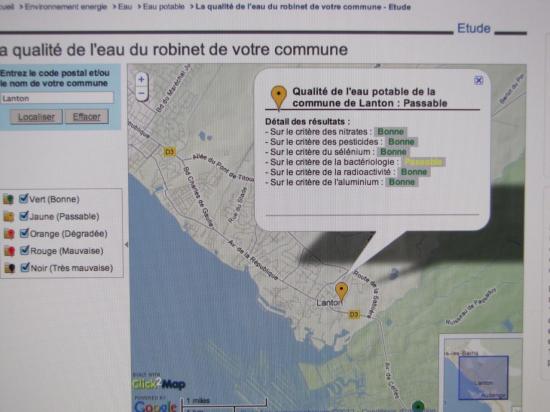
Task: Click the green Vert legend pin icon
Action: (x=8, y=200)
